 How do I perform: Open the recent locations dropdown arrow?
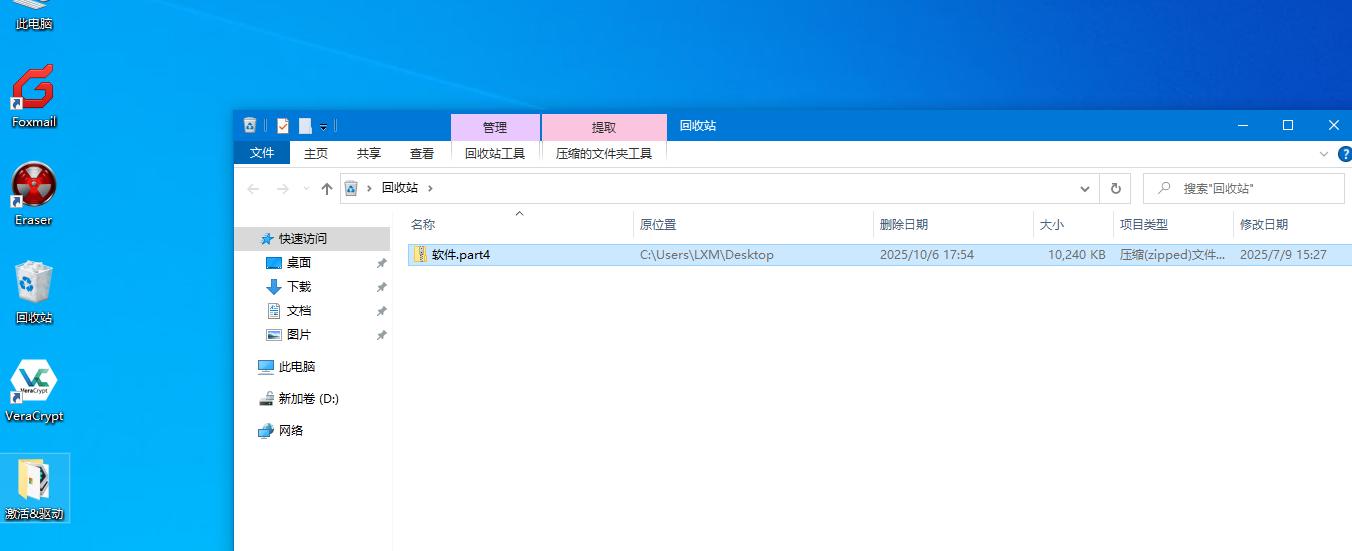point(306,188)
